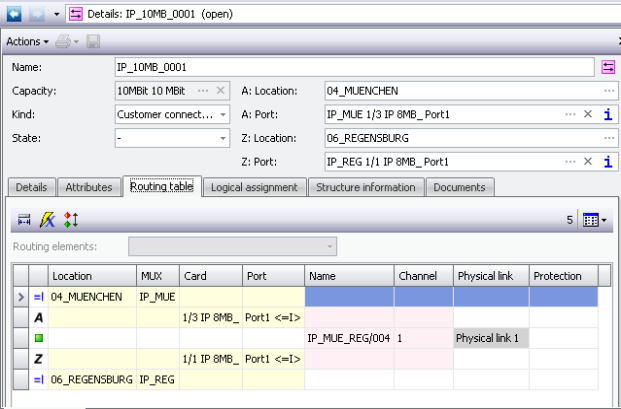621x409 pixels.
Task: Browse A: Location with ellipsis
Action: click(609, 91)
